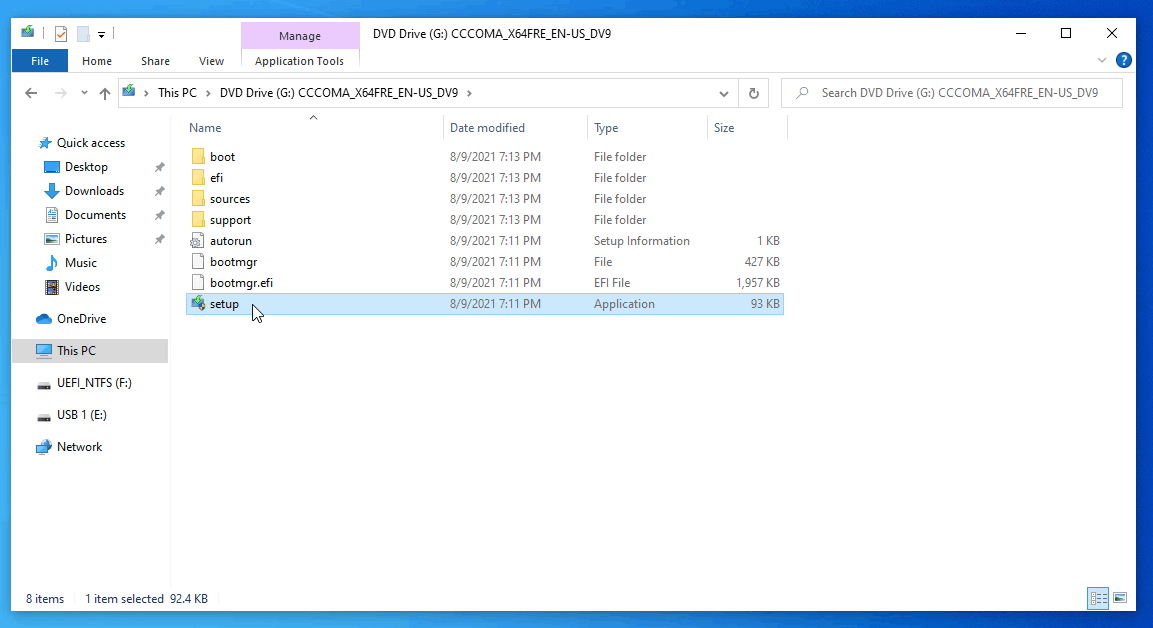Click the Forward navigation arrow
This screenshot has width=1153, height=628.
pos(61,93)
